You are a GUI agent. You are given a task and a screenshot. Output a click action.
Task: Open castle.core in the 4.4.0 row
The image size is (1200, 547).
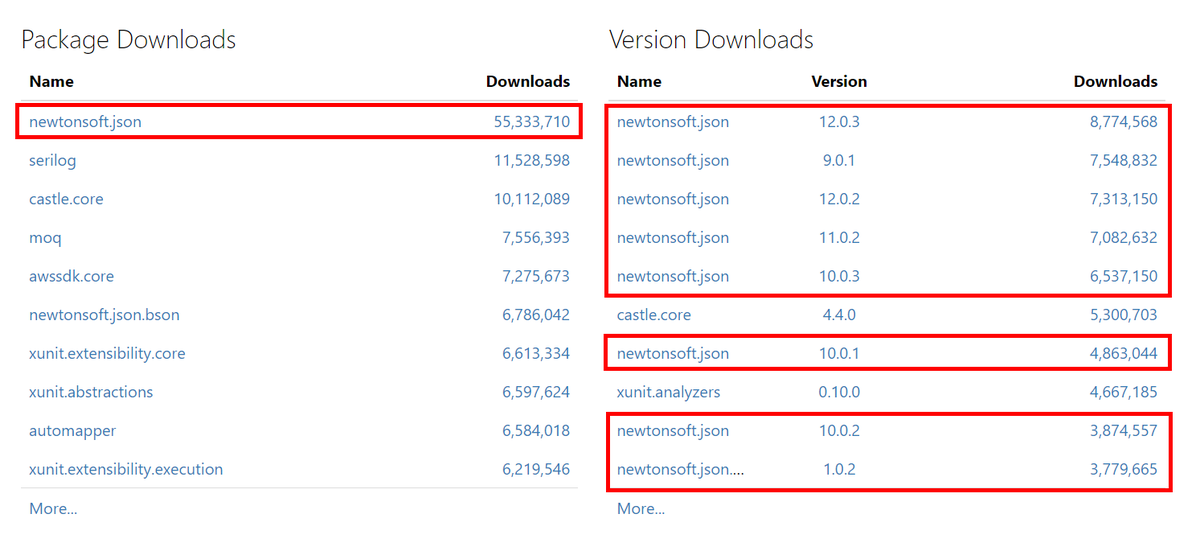[x=654, y=315]
